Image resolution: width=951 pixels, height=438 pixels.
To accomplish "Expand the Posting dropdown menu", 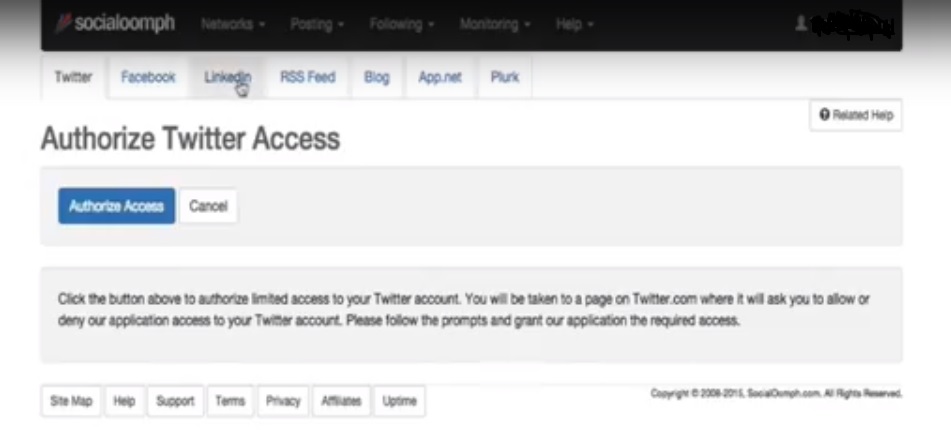I will coord(317,24).
